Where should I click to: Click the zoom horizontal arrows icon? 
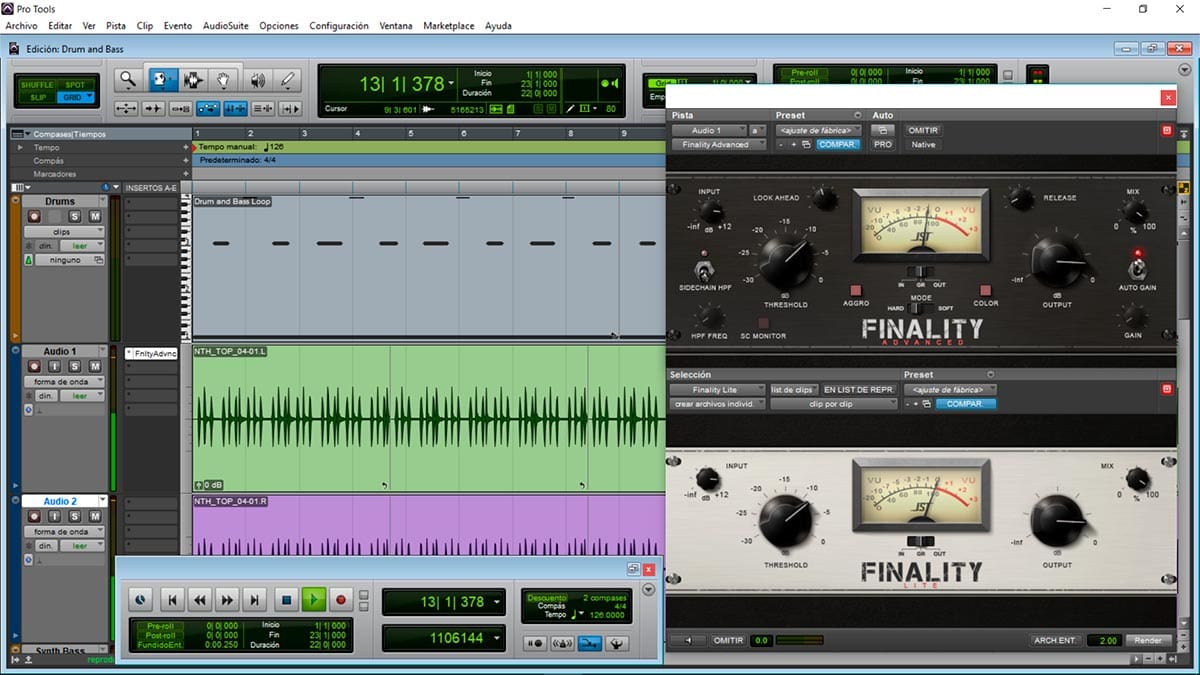coord(126,108)
